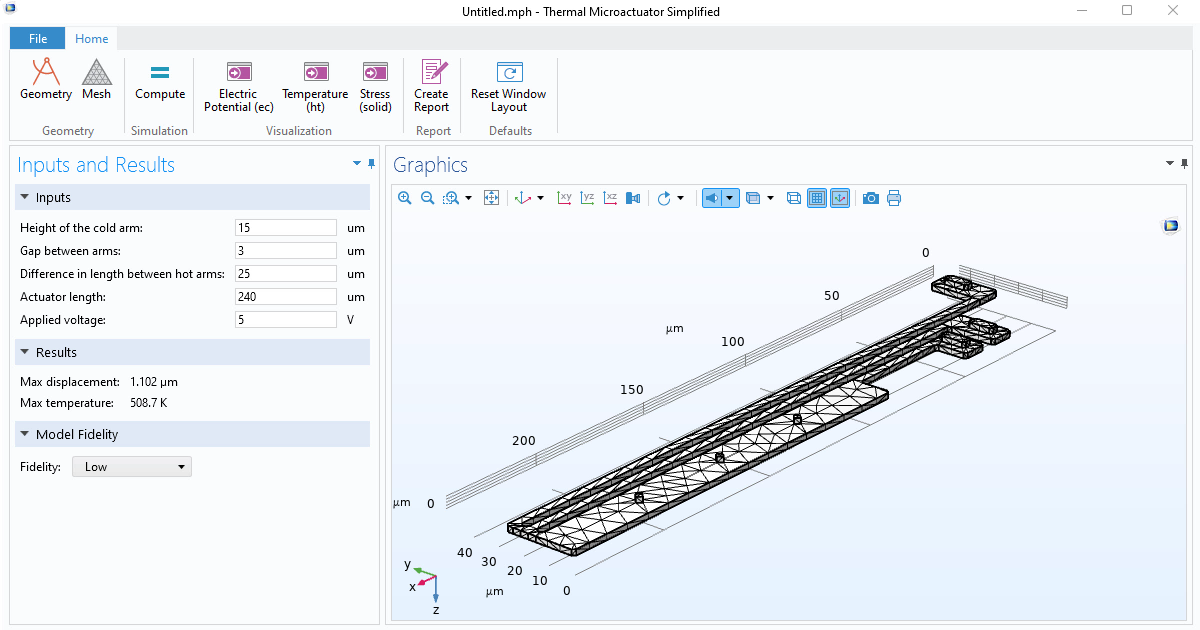This screenshot has width=1200, height=630.
Task: Print the Graphics window
Action: [894, 198]
